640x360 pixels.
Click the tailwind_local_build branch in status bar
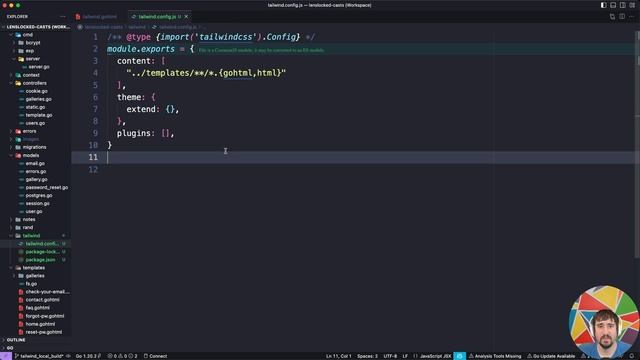[39, 356]
